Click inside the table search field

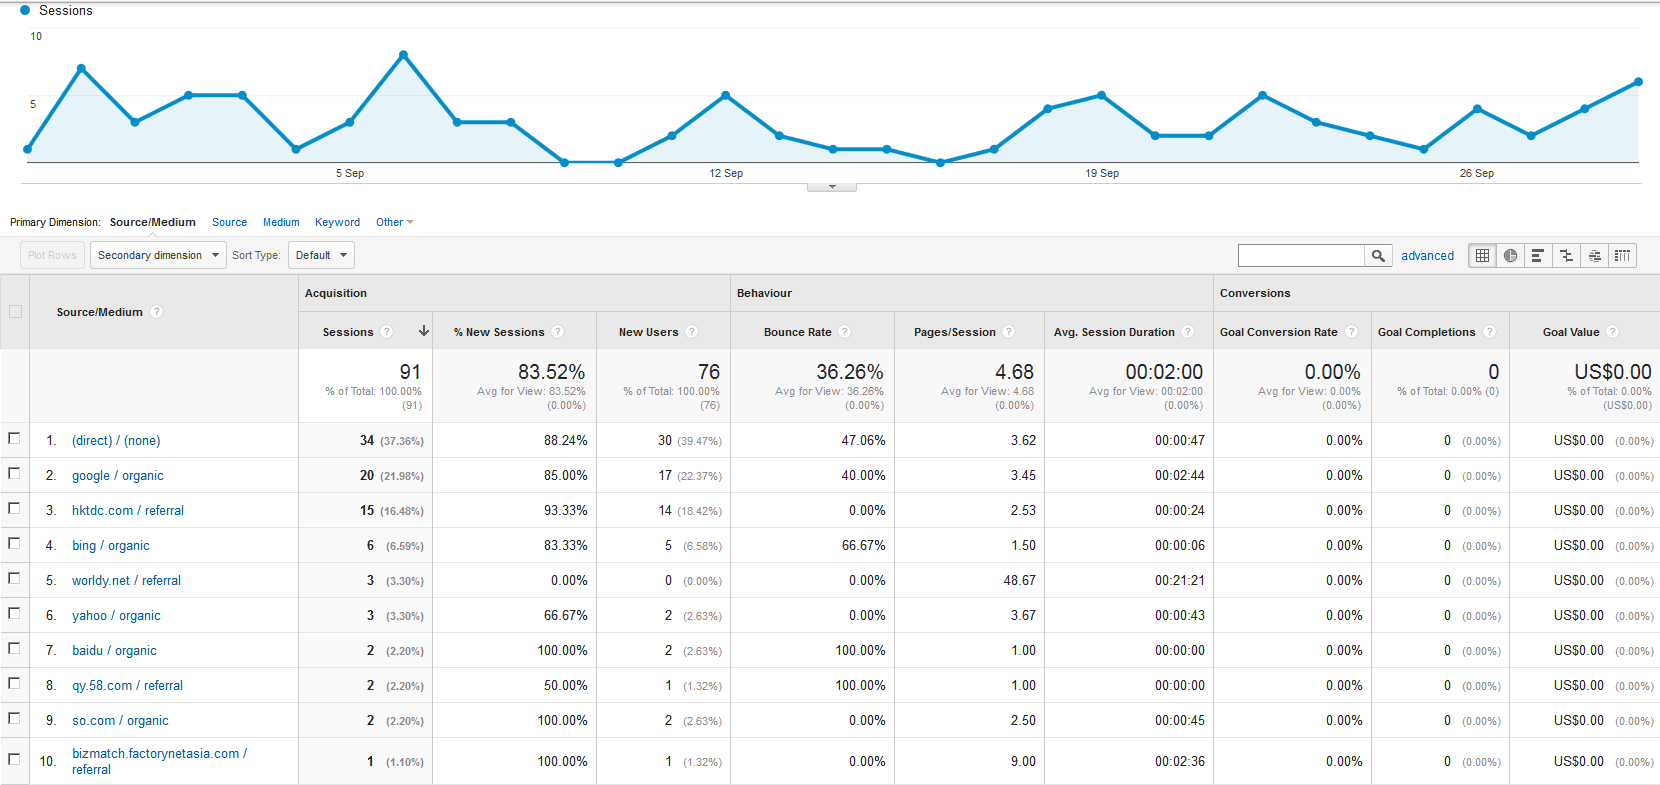tap(1301, 256)
